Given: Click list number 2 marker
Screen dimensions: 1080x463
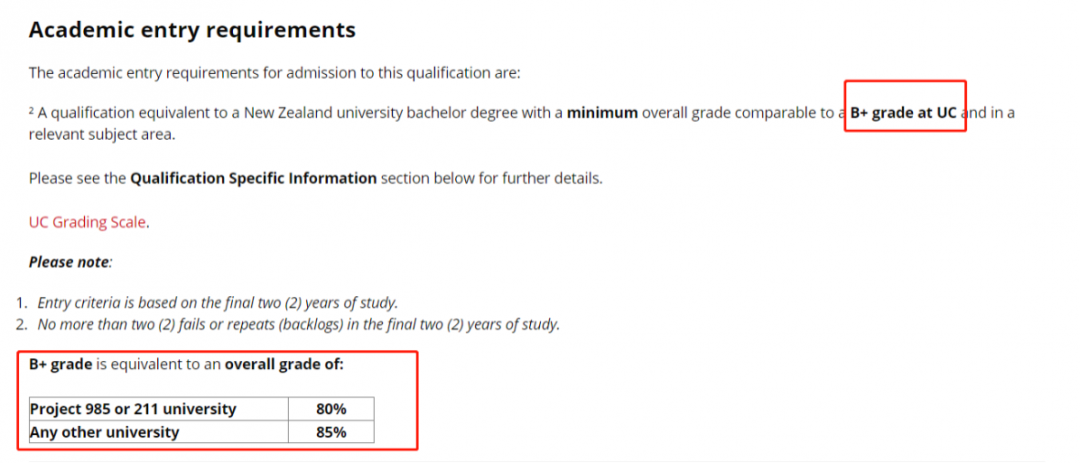Looking at the screenshot, I should tap(22, 324).
